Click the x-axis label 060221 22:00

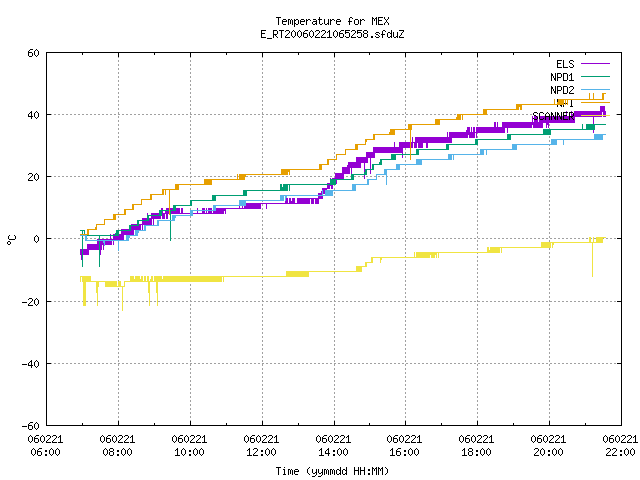pos(620,446)
